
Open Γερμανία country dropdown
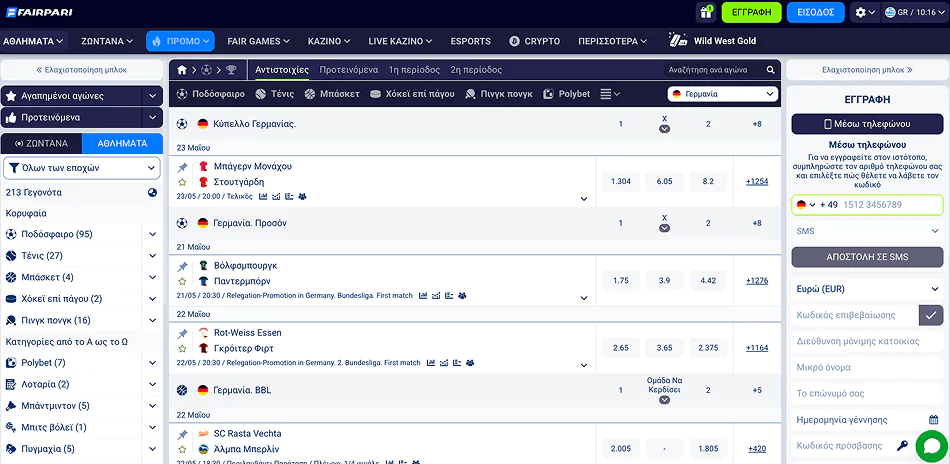[723, 94]
